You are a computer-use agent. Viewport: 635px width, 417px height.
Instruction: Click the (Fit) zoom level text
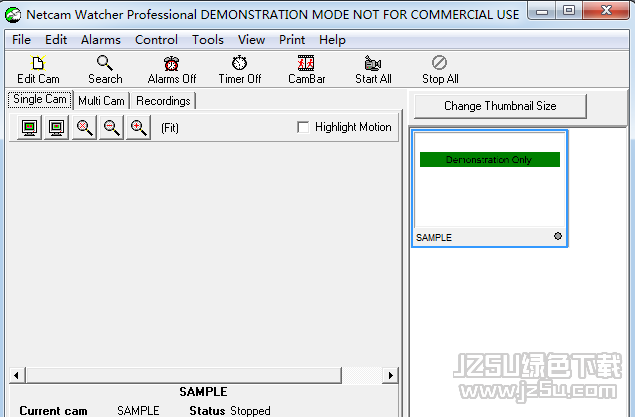[x=170, y=128]
